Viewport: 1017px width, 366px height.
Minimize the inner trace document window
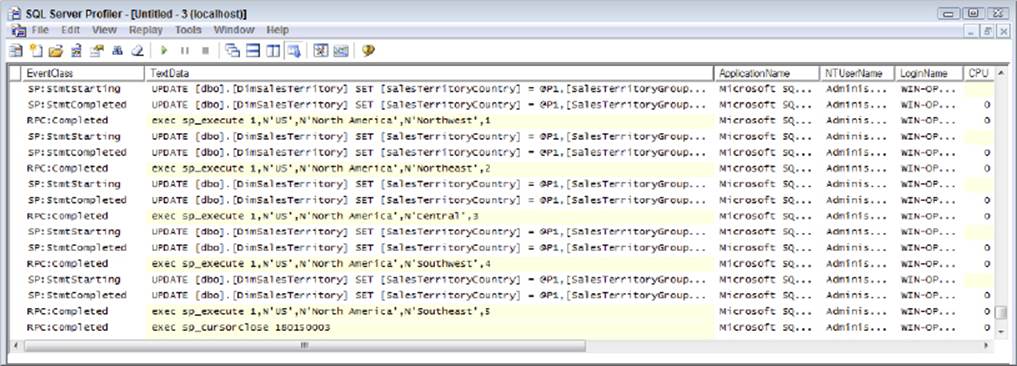971,30
